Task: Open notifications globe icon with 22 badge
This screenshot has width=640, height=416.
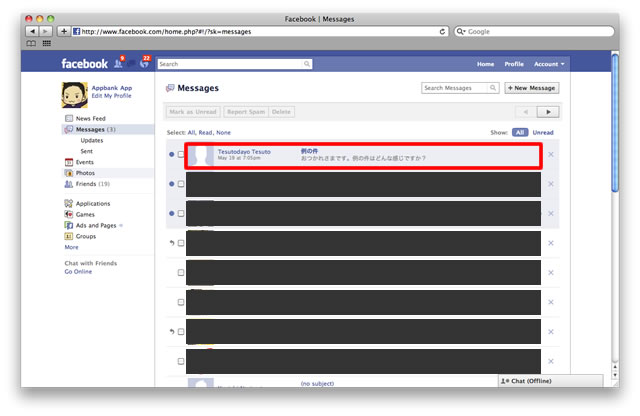Action: [144, 63]
